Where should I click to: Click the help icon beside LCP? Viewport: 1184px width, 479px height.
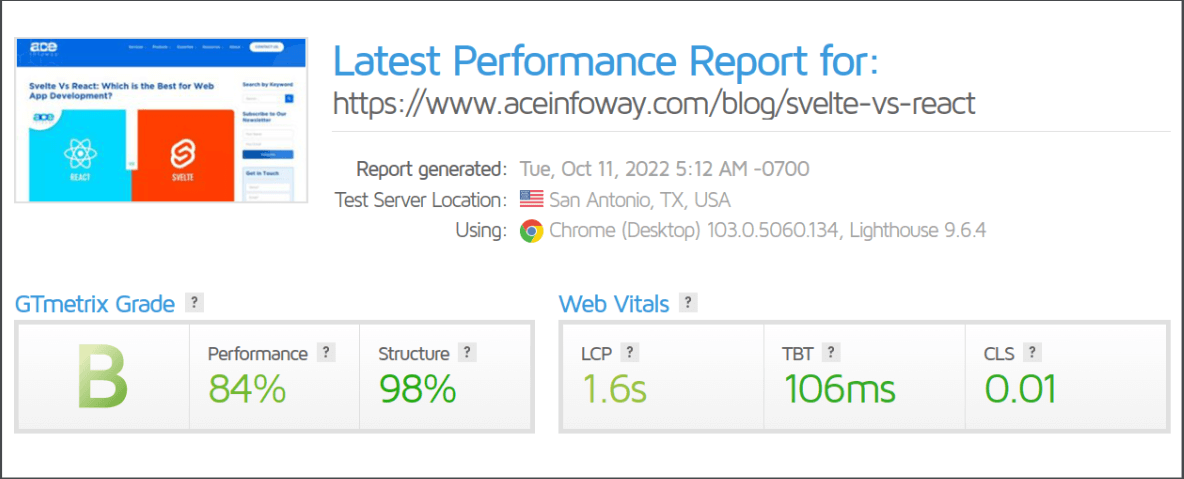click(x=630, y=352)
